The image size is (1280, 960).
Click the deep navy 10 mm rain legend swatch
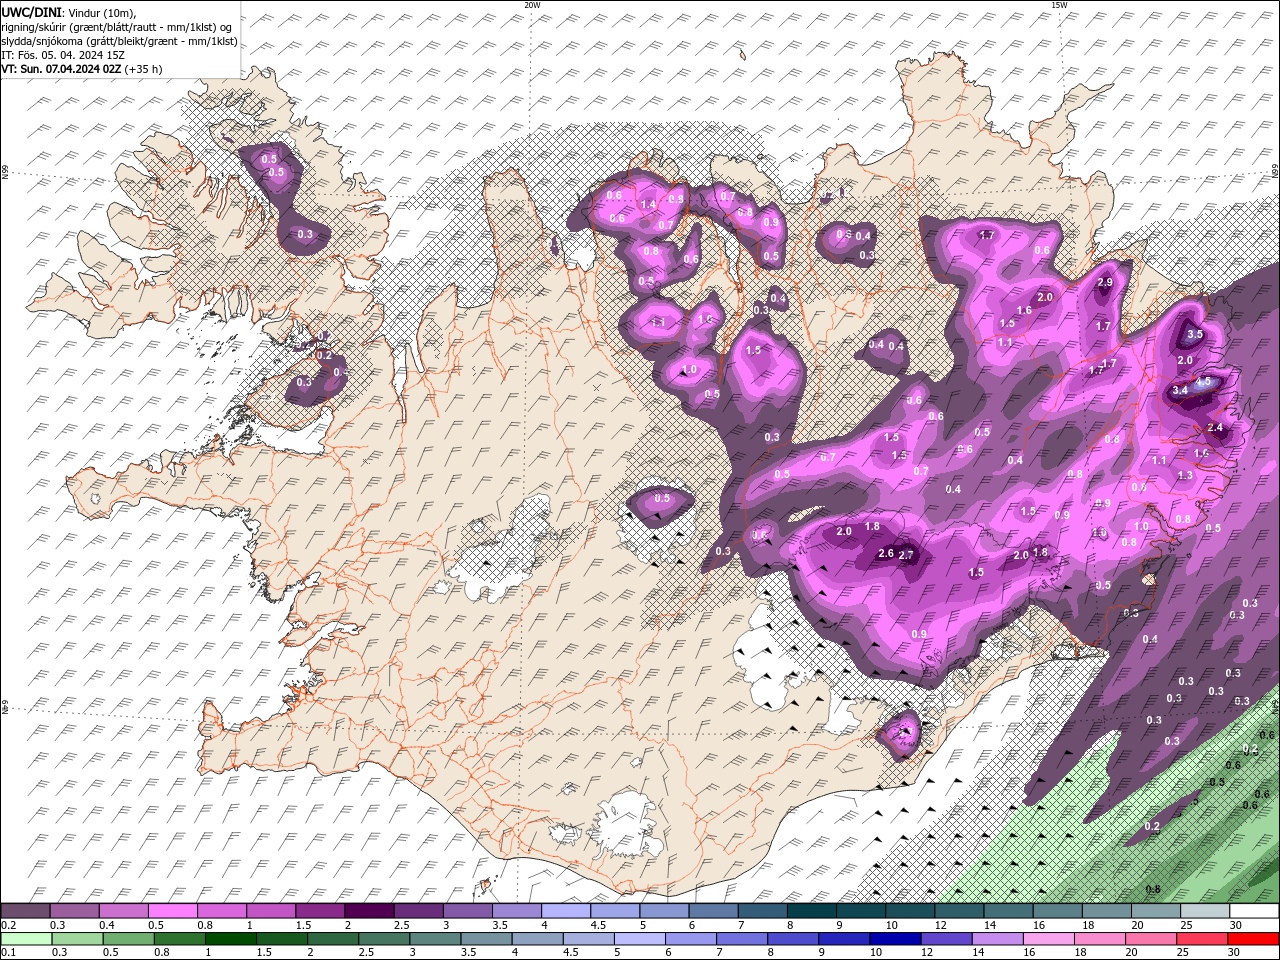pos(896,939)
